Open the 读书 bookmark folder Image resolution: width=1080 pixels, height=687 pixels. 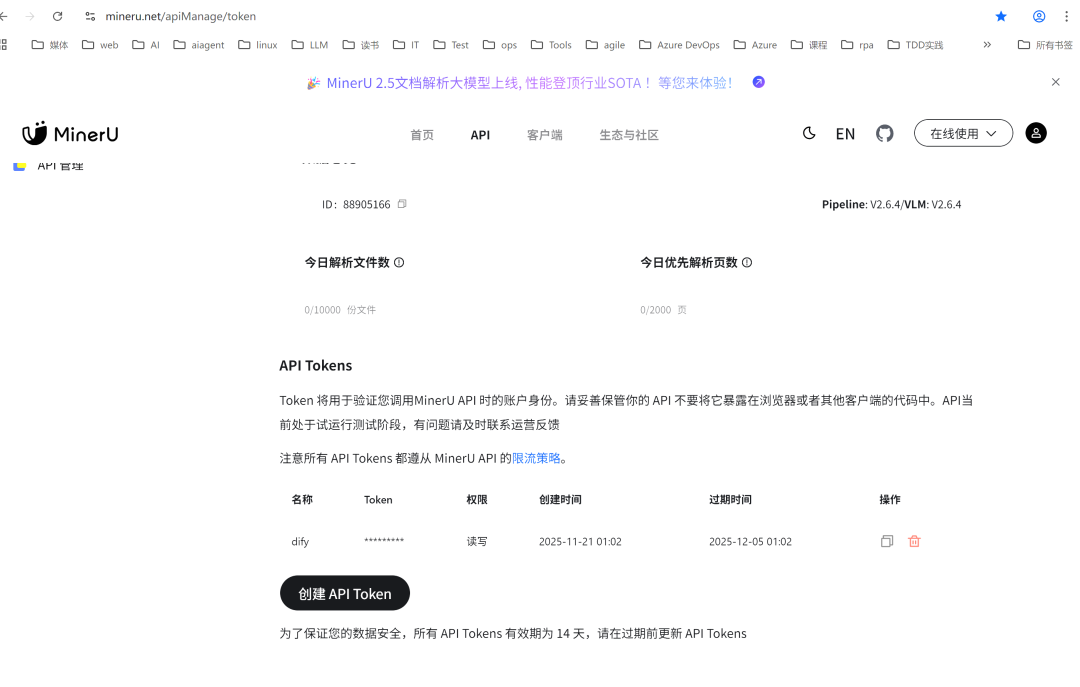point(361,45)
